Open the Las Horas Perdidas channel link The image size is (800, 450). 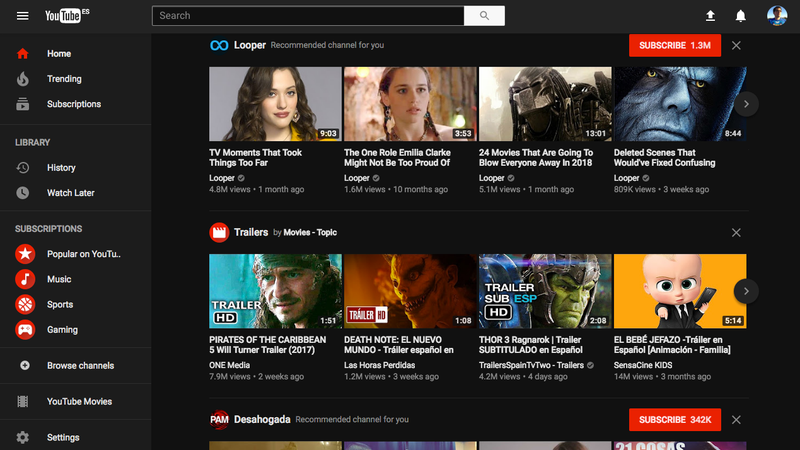point(379,365)
